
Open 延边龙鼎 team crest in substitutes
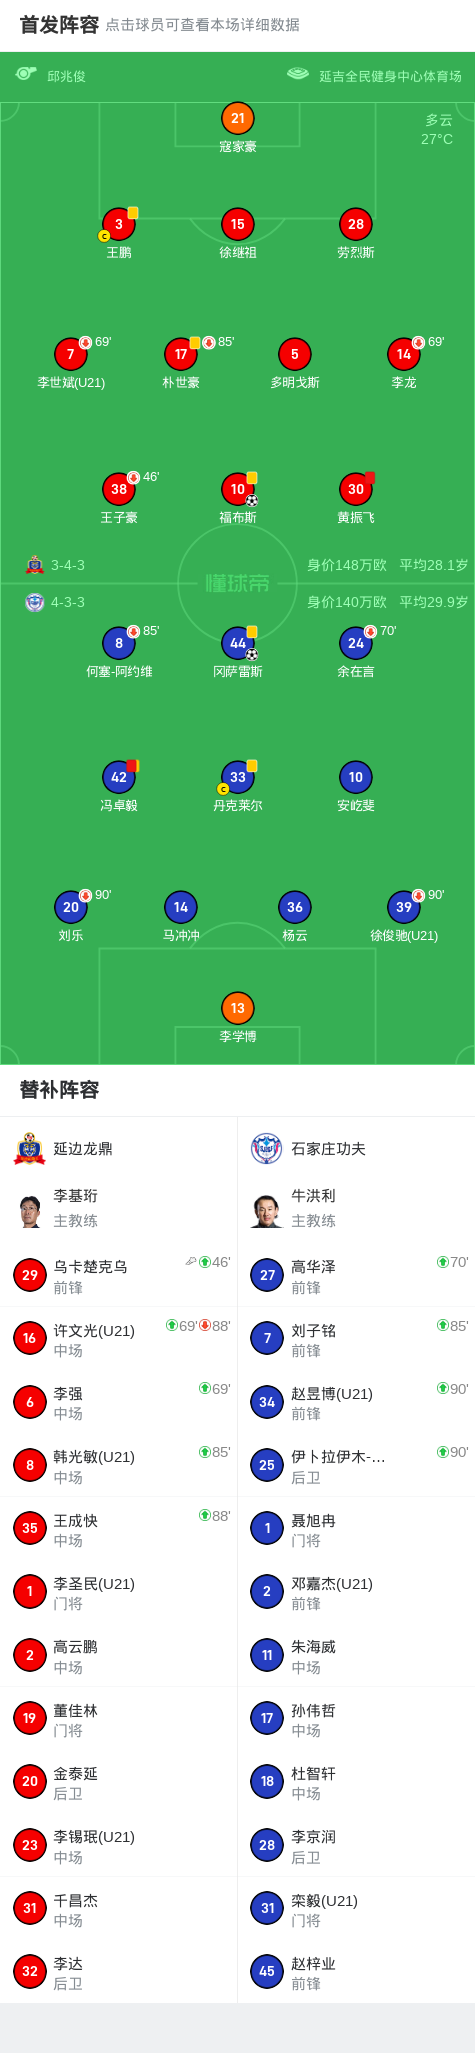coord(30,1148)
